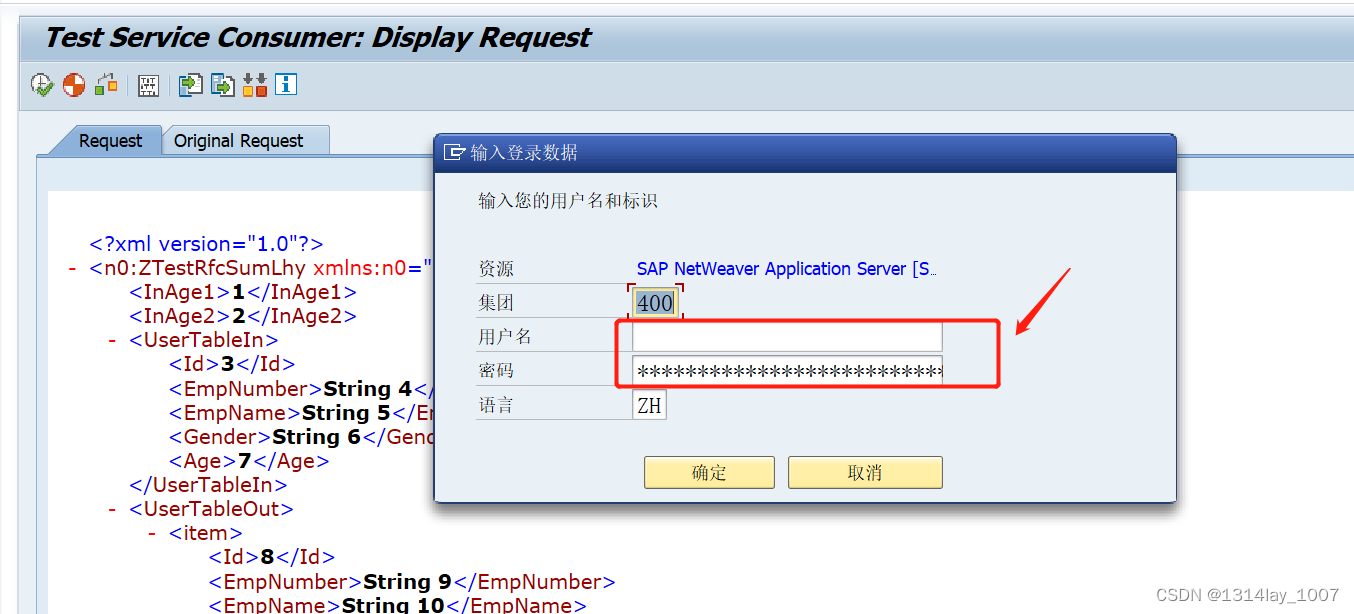Open the blue information icon
The width and height of the screenshot is (1354, 614).
(x=286, y=85)
